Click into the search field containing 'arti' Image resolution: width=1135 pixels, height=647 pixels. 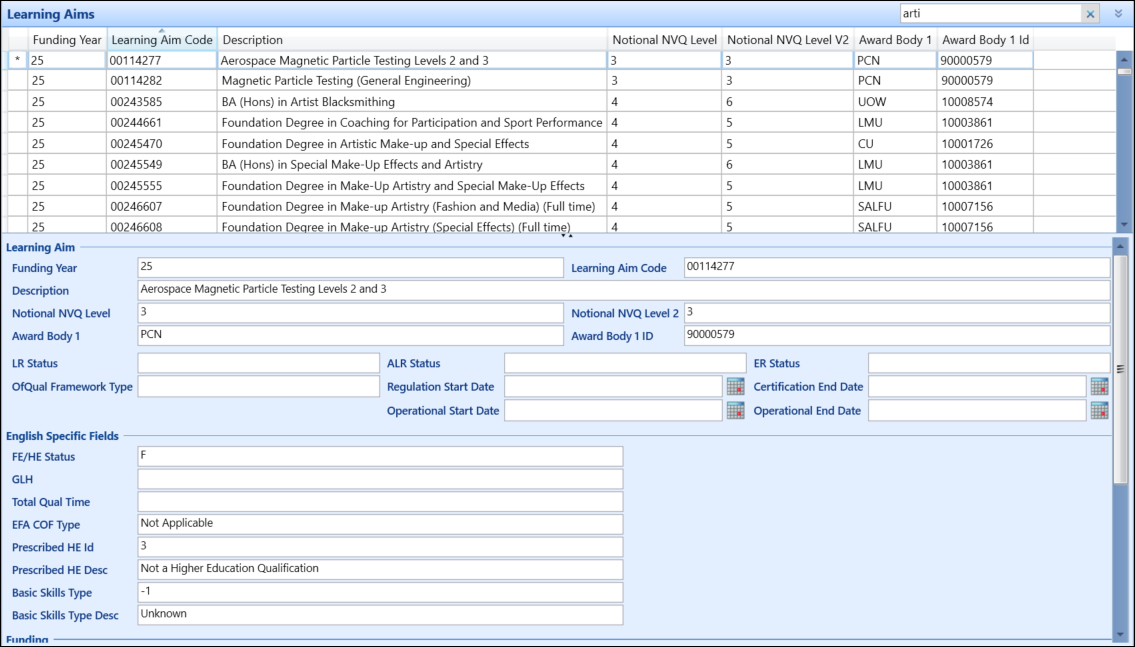point(988,14)
